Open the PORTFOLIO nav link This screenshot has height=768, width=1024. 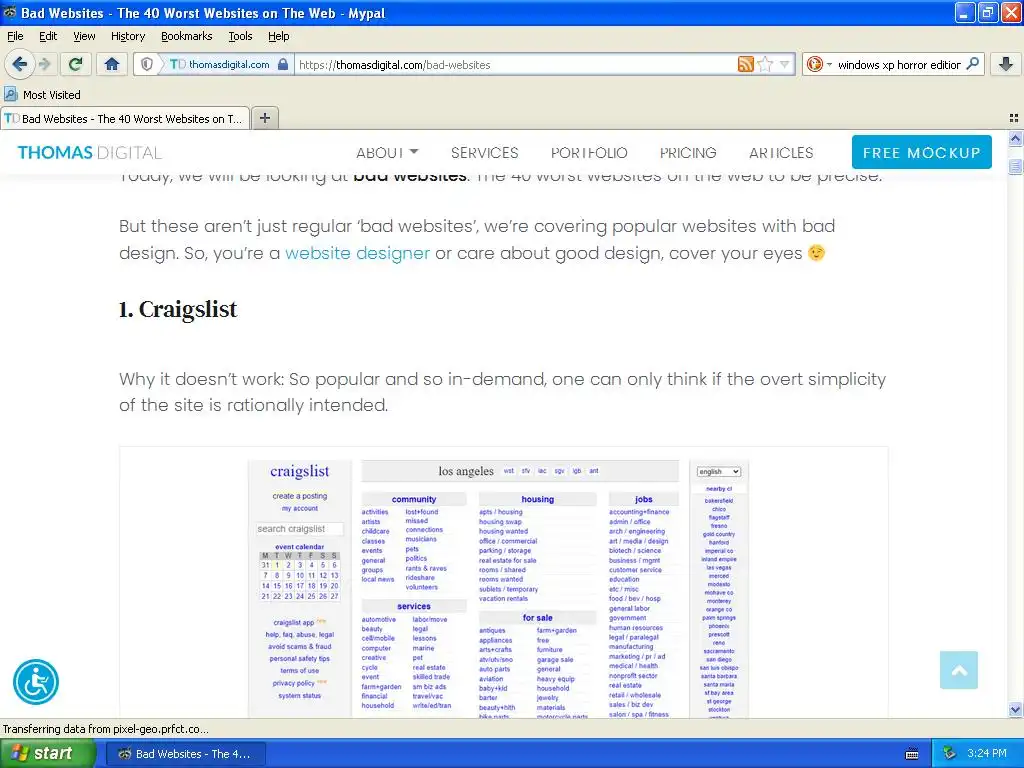tap(588, 153)
